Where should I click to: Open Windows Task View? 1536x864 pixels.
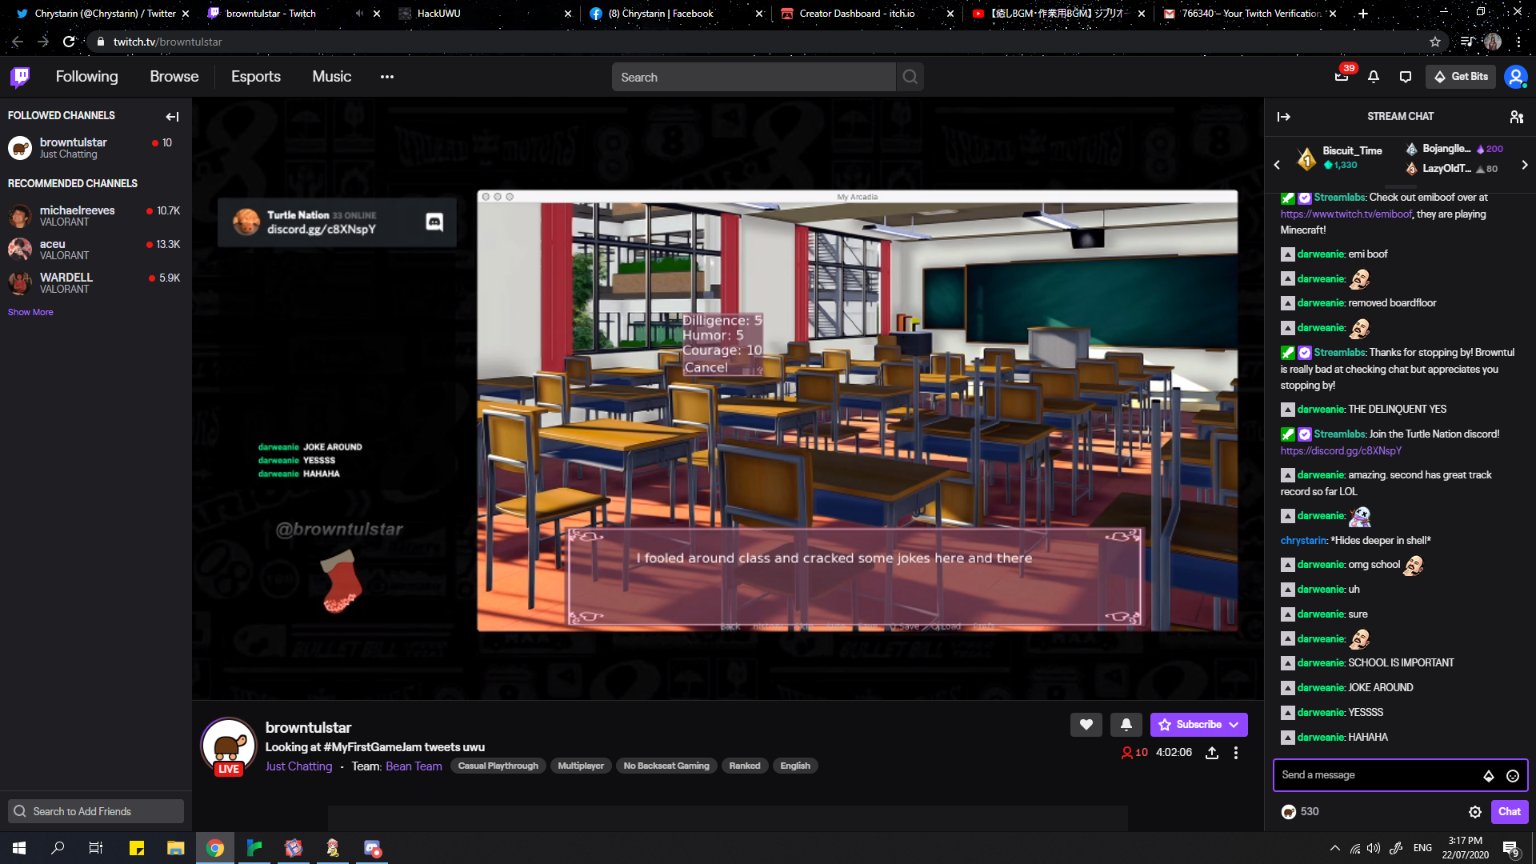click(96, 848)
